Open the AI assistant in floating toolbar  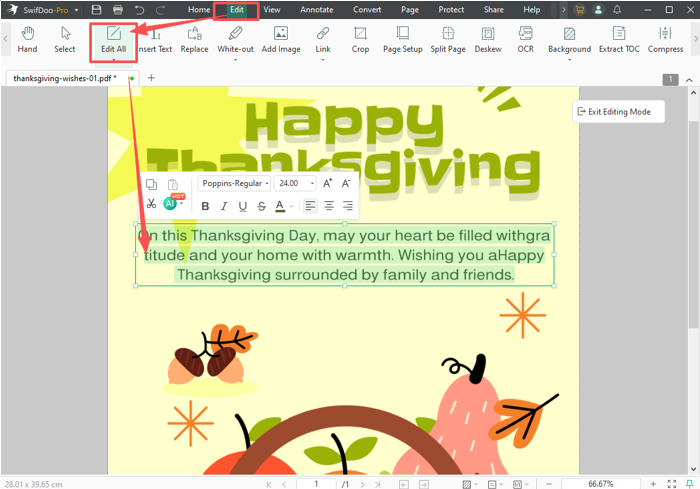[170, 204]
